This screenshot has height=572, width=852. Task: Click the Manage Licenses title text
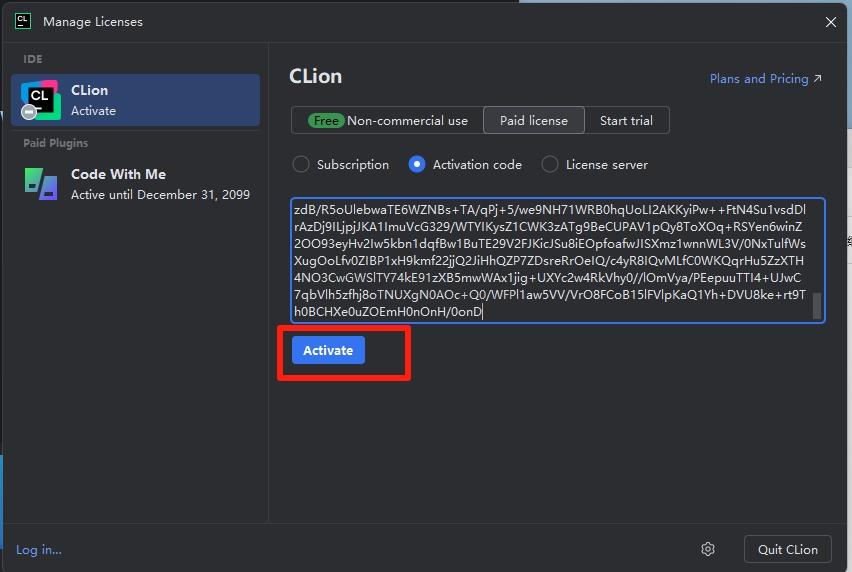93,22
